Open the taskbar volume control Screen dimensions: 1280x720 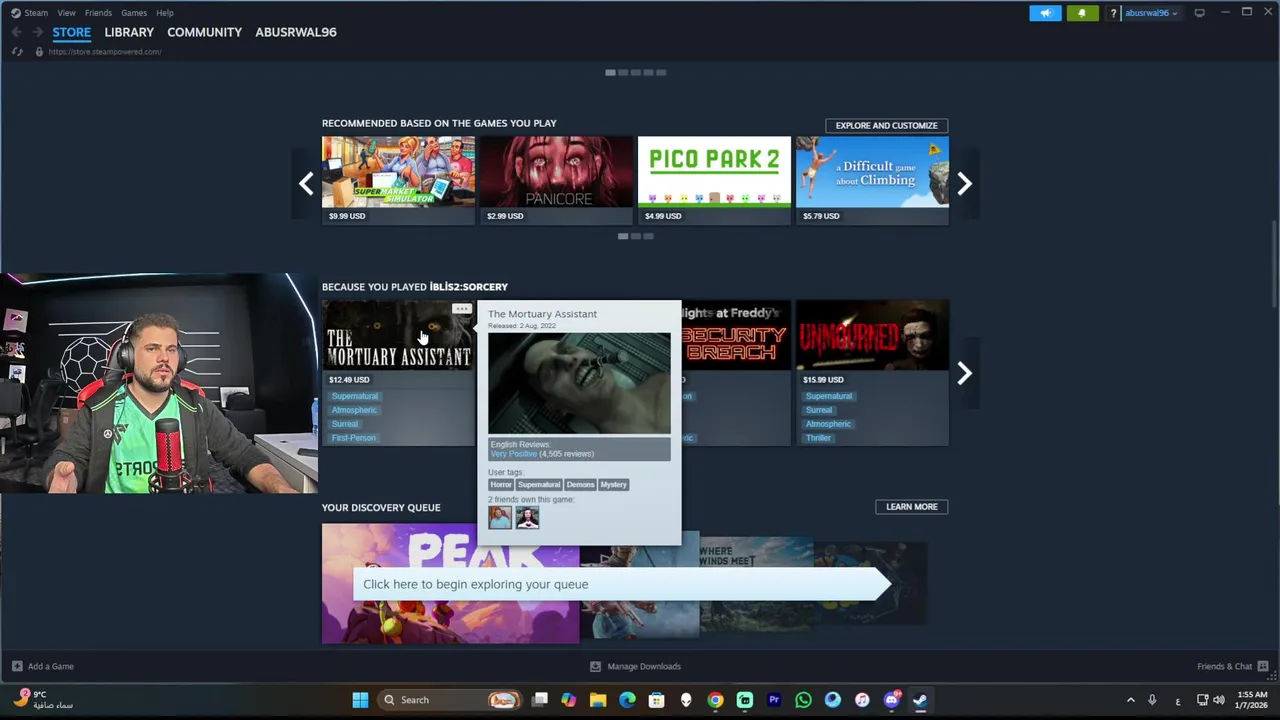[x=1218, y=700]
